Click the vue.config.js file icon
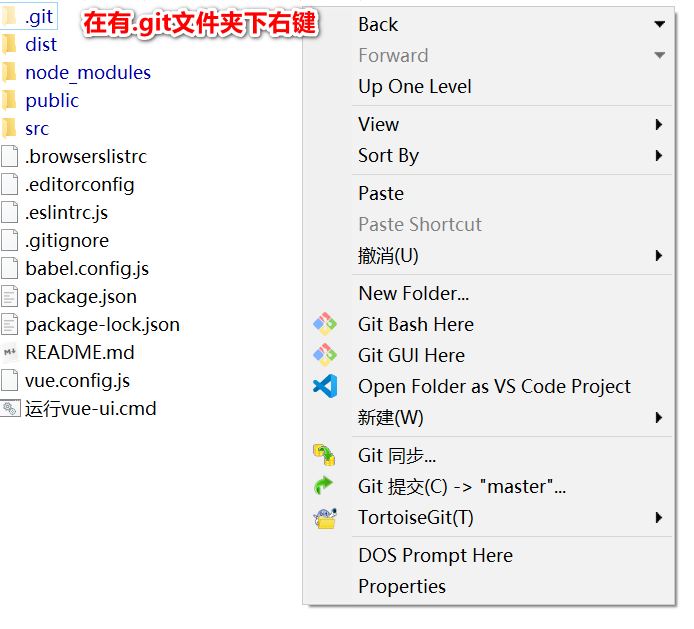Viewport: 694px width, 629px height. coord(10,380)
